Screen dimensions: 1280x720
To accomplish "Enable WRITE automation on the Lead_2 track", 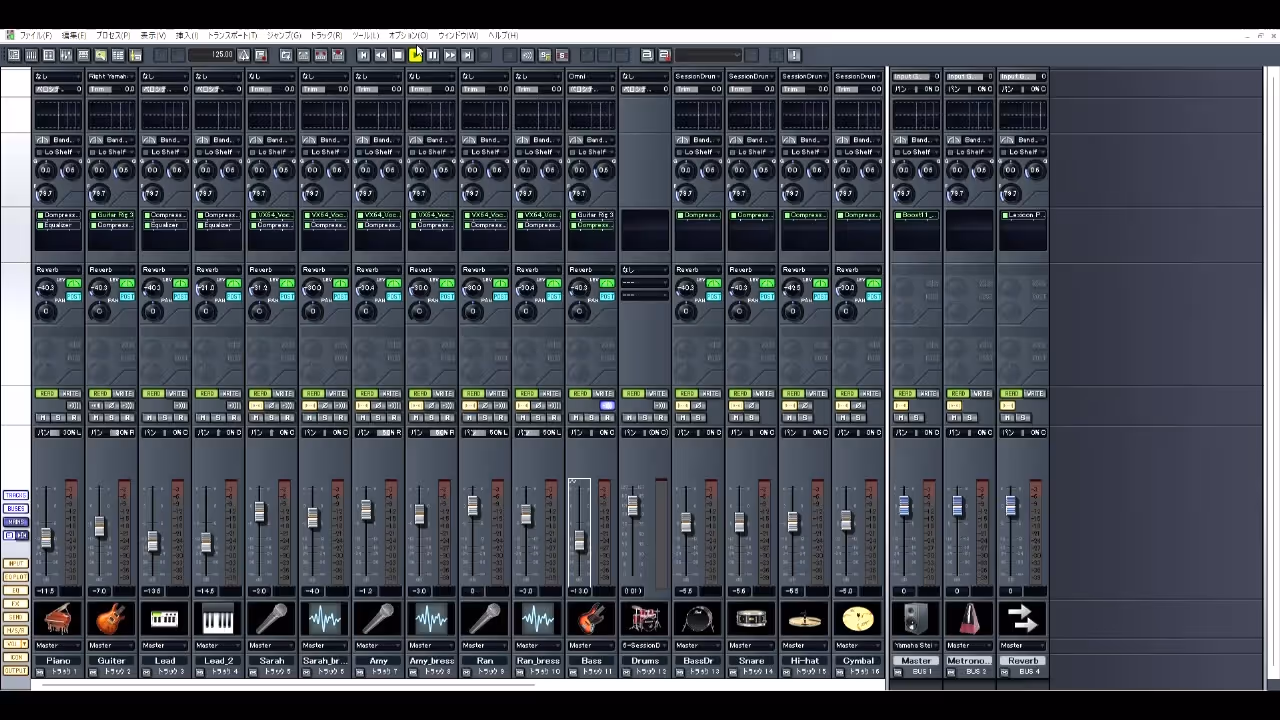I will (x=230, y=393).
